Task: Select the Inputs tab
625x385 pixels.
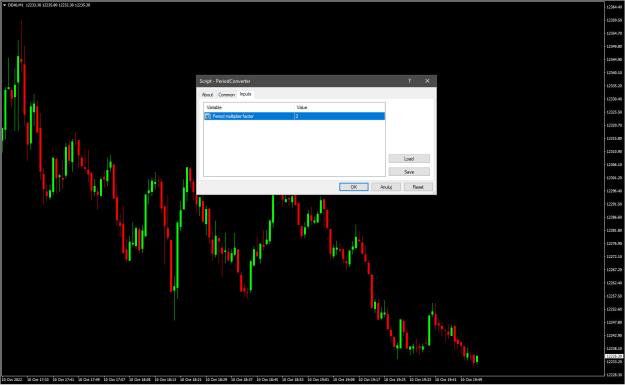Action: click(x=246, y=94)
